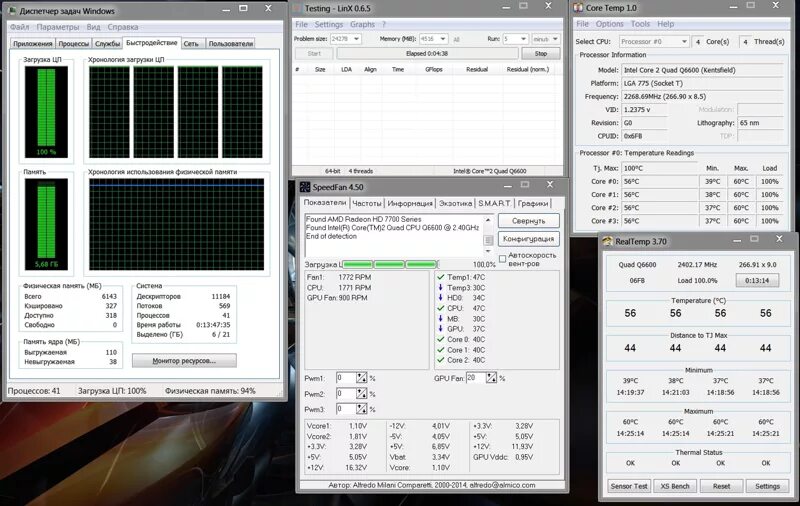Image resolution: width=800 pixels, height=506 pixels.
Task: Click the LinX window title icon
Action: (298, 8)
